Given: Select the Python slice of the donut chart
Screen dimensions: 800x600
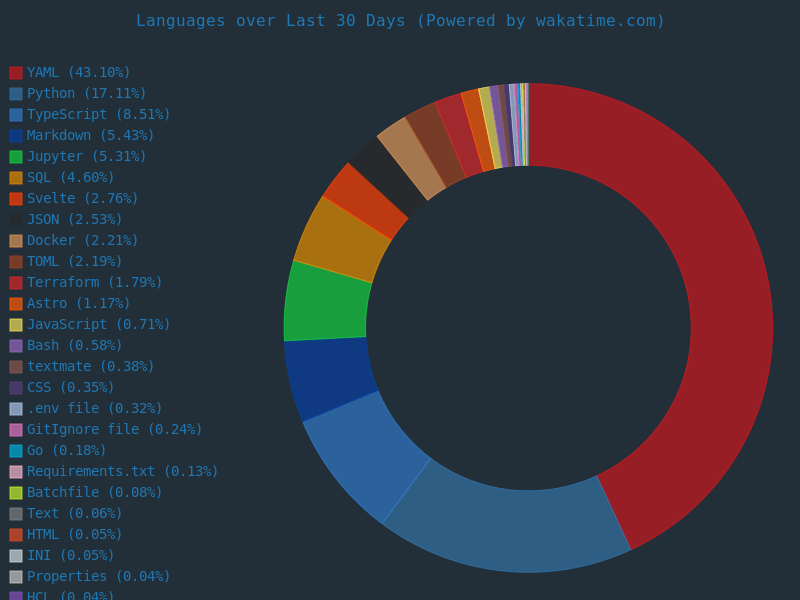Looking at the screenshot, I should [510, 530].
